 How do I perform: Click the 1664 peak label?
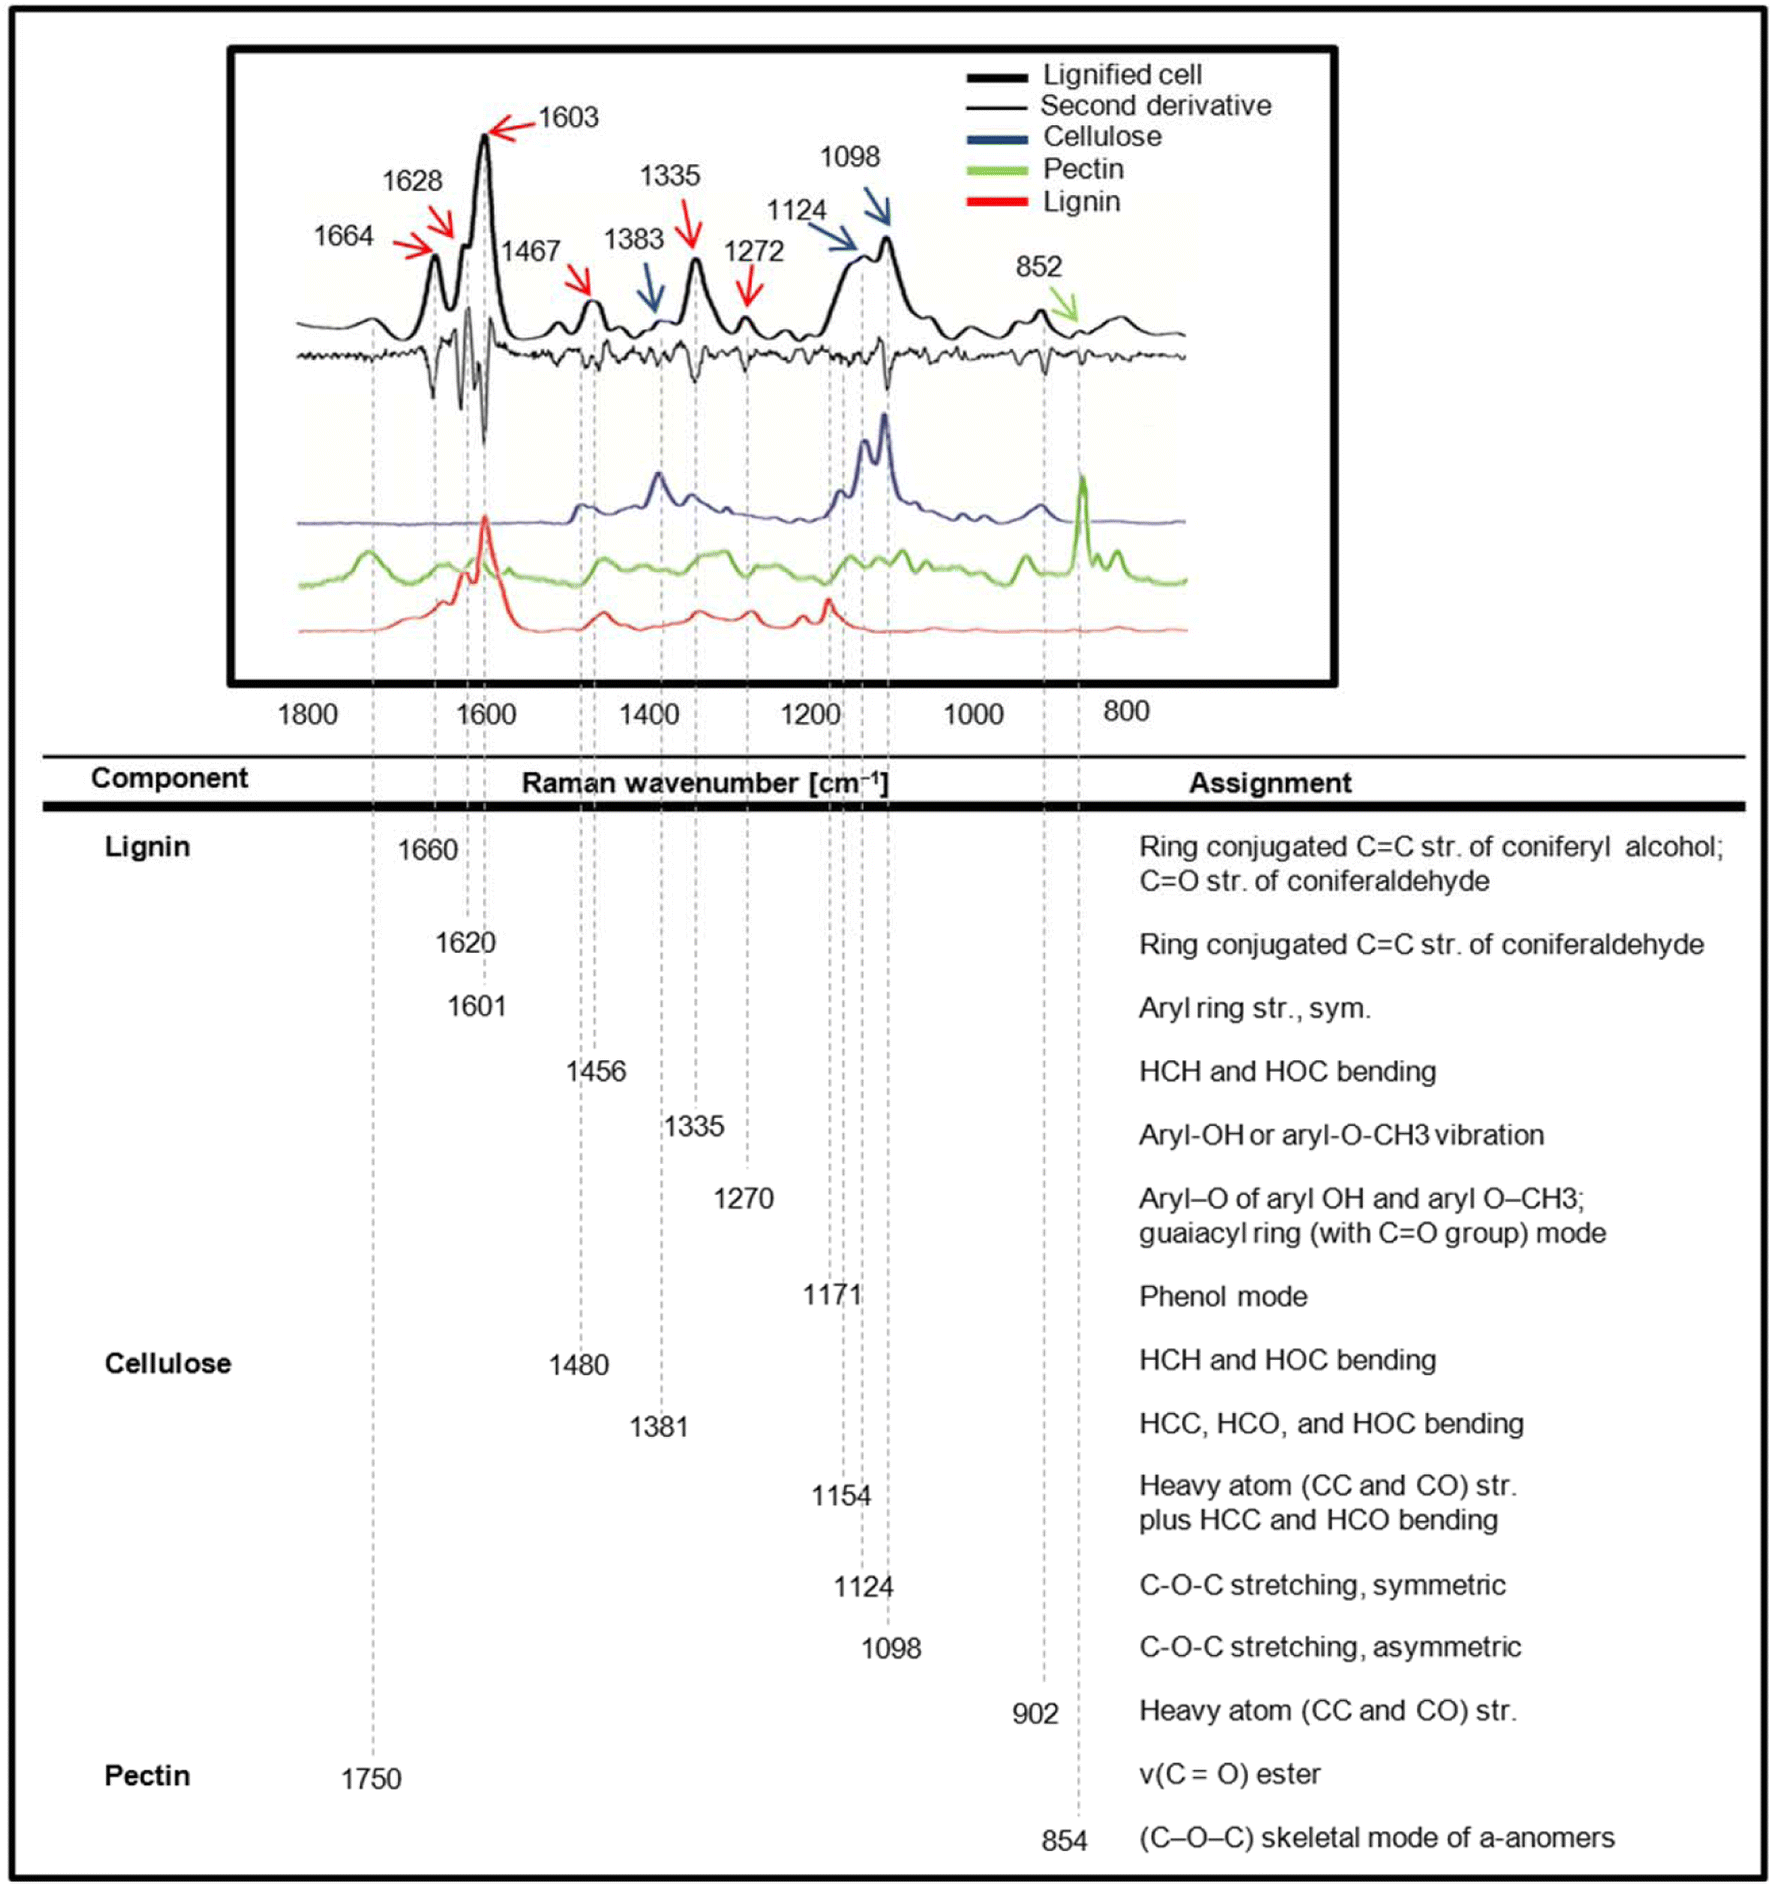(x=343, y=236)
